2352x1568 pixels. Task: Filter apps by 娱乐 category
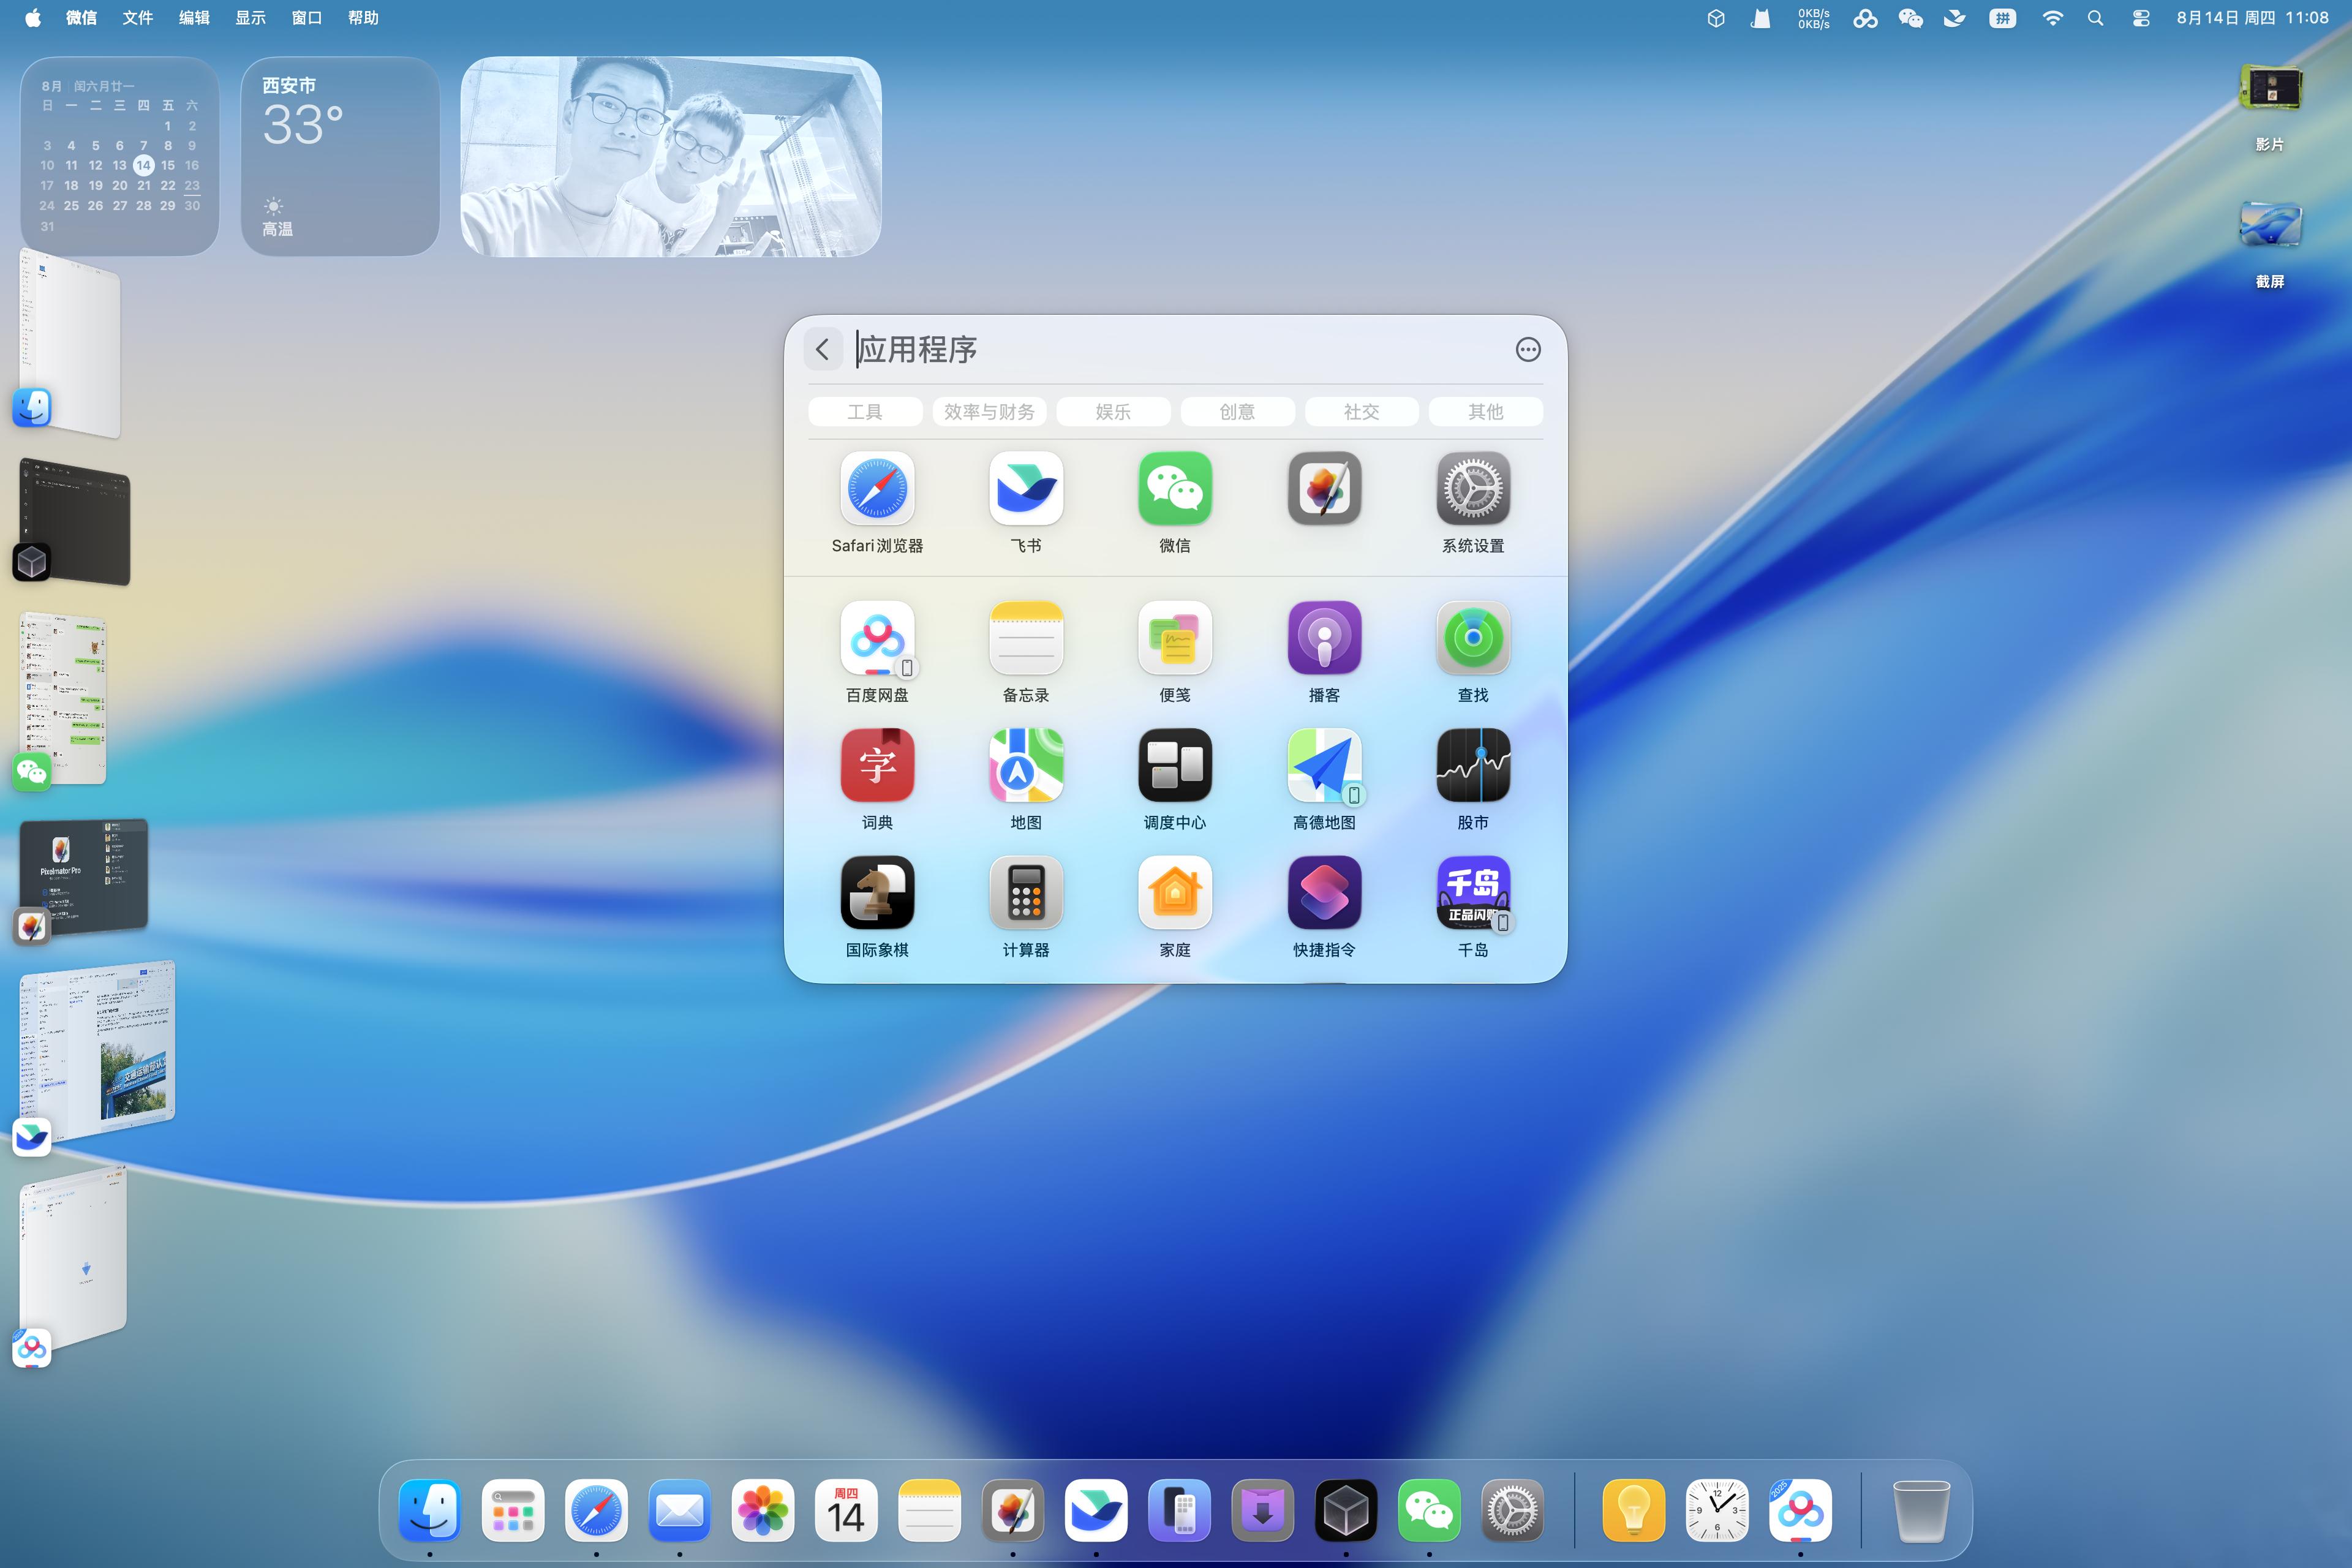pyautogui.click(x=1113, y=412)
